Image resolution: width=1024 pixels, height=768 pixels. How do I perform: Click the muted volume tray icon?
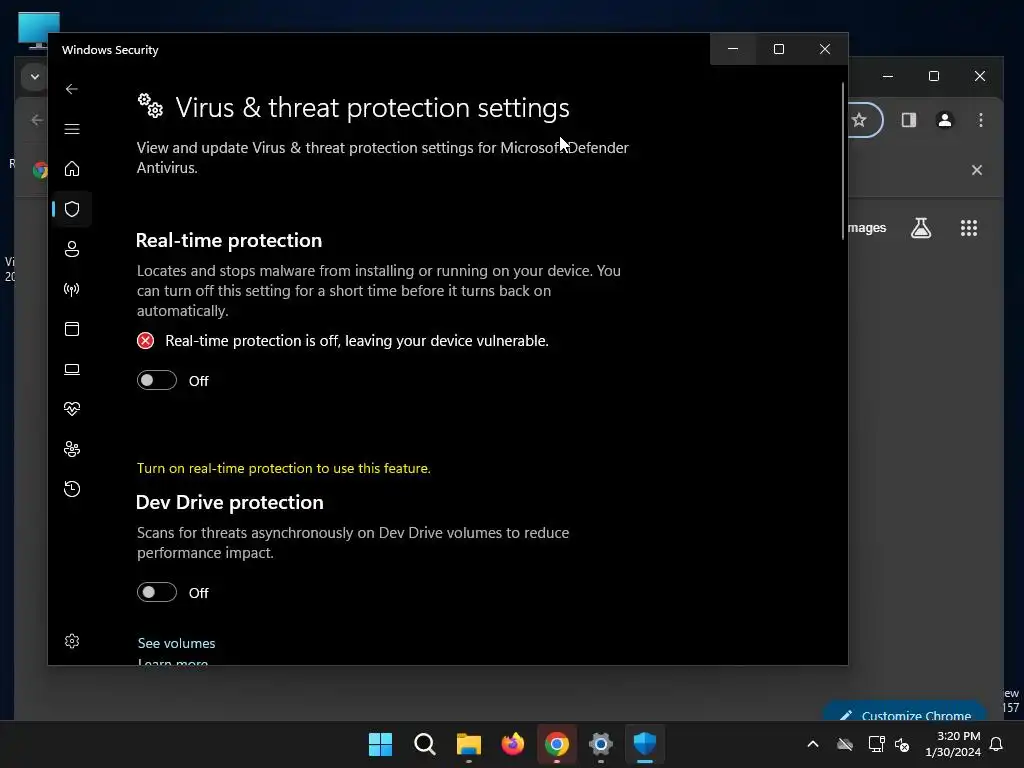coord(902,744)
